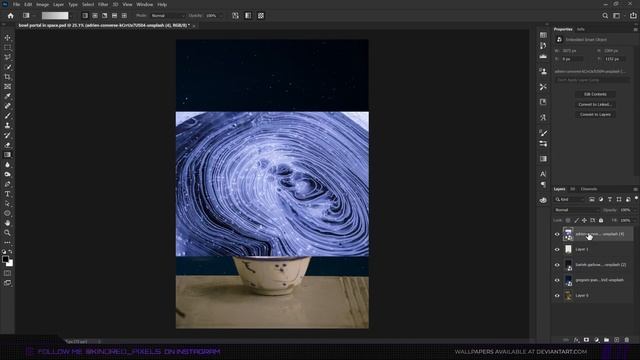The image size is (640, 360).
Task: Open the gradient preset picker arrow
Action: tap(71, 16)
